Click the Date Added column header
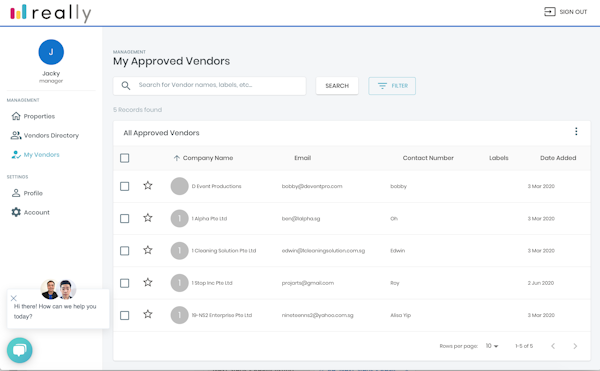Viewport: 600px width, 371px height. 558,158
